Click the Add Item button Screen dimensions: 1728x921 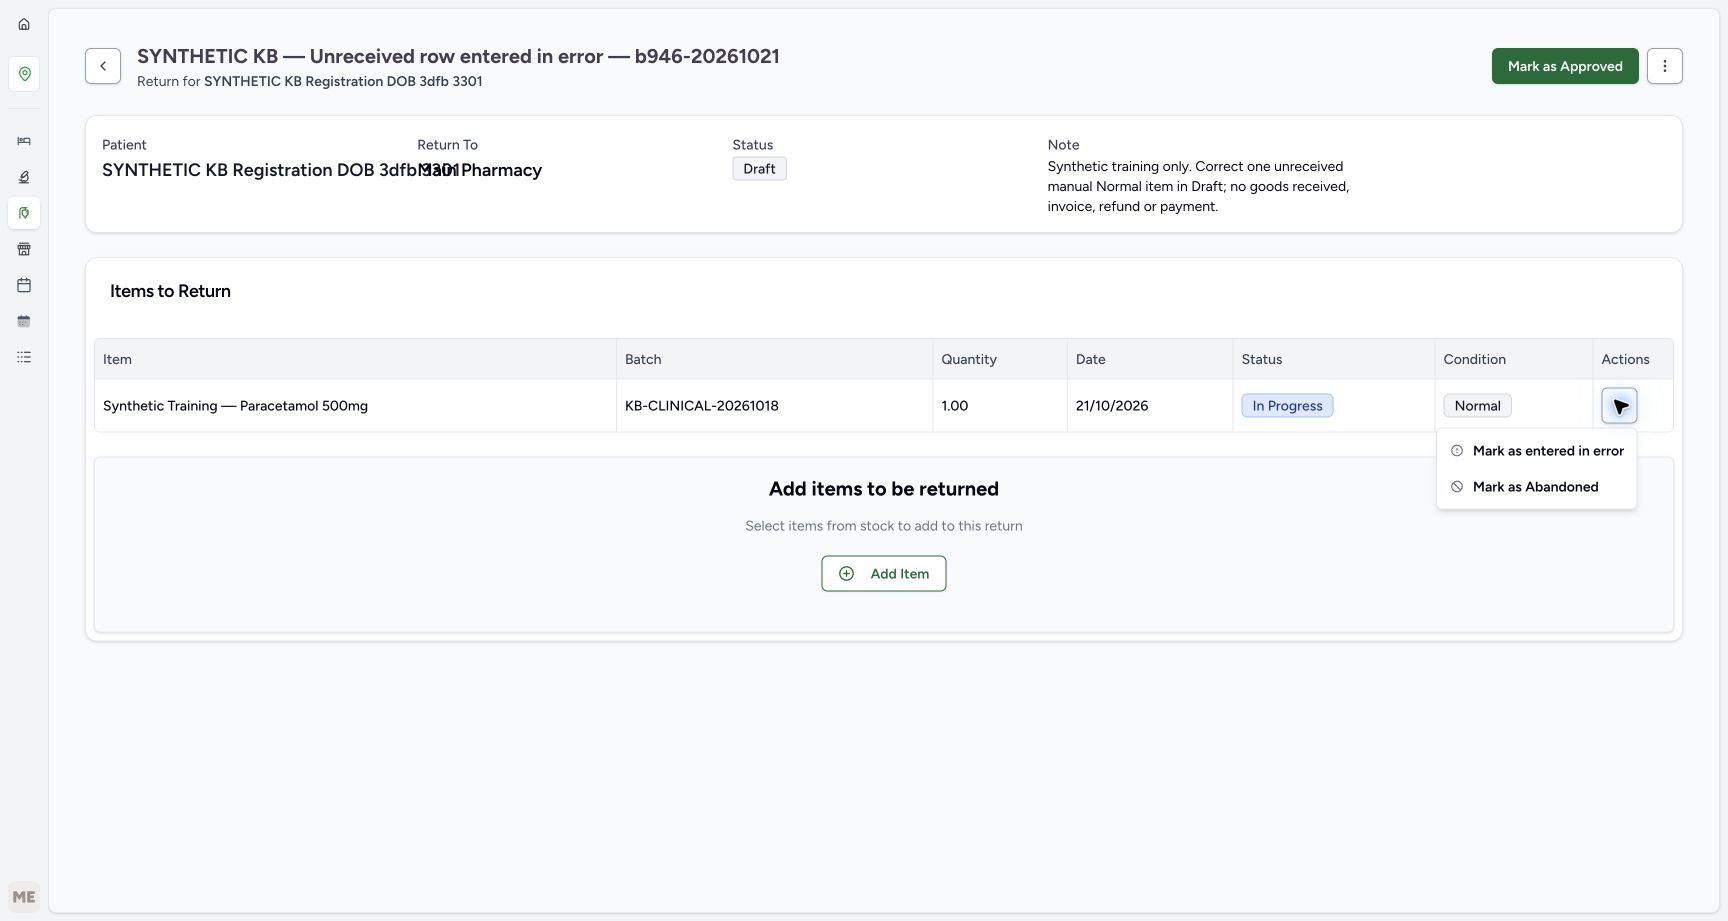pyautogui.click(x=884, y=574)
